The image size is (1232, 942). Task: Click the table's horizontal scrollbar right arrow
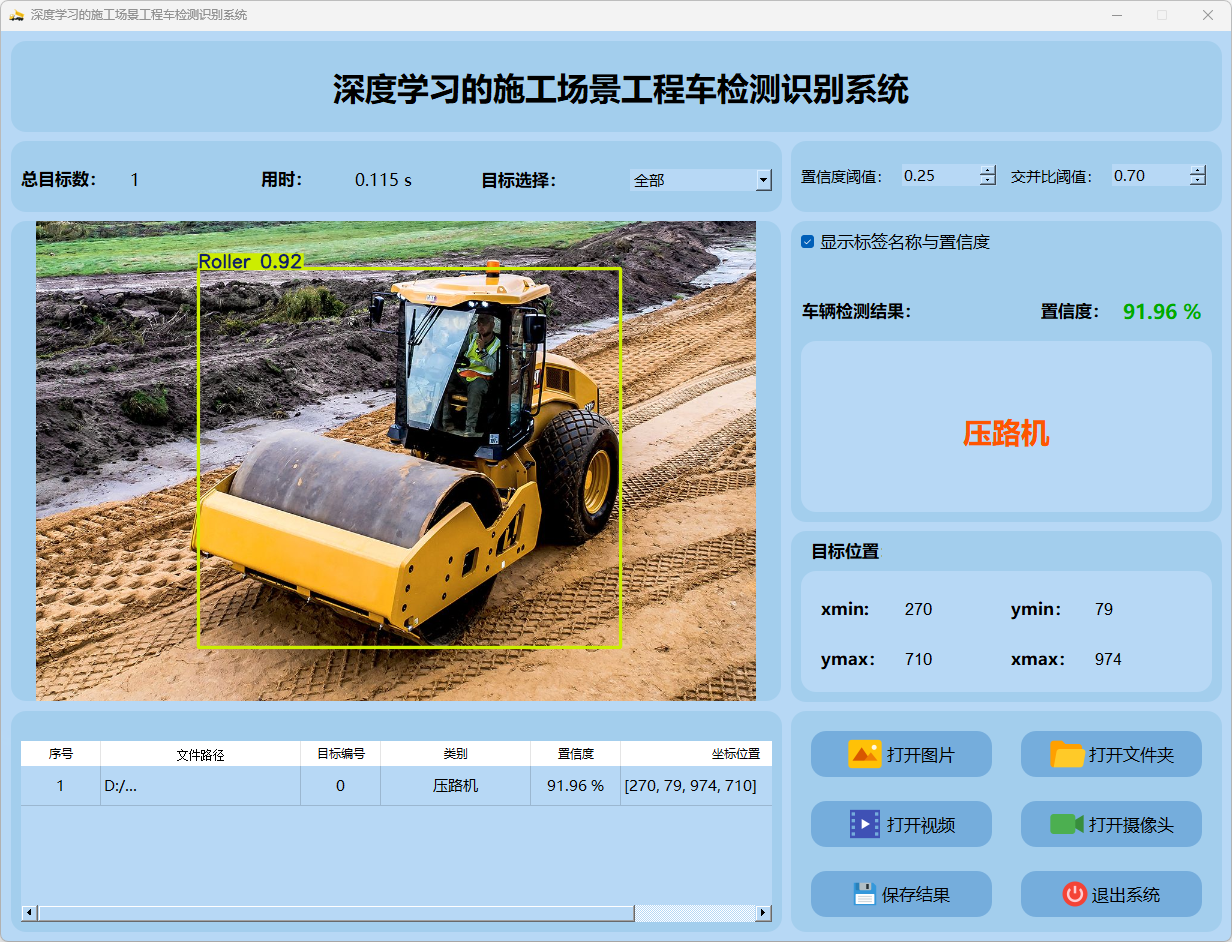763,913
